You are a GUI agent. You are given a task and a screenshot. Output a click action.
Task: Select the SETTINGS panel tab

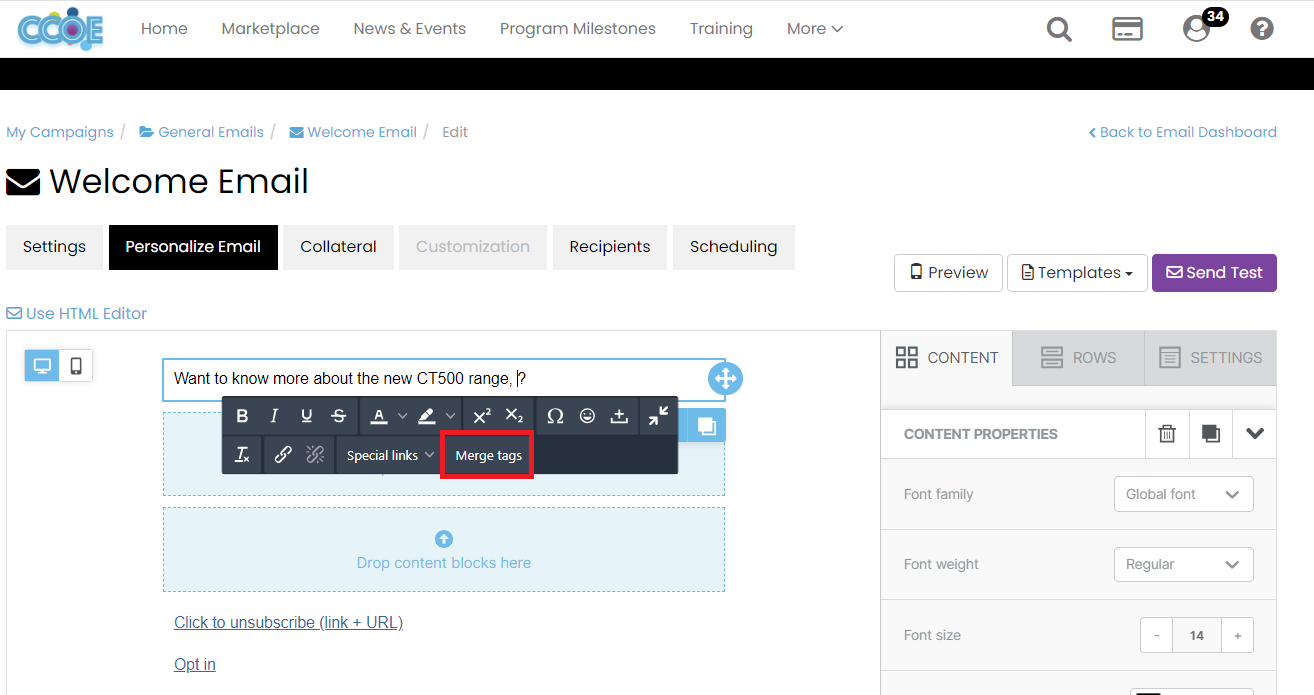click(1210, 358)
